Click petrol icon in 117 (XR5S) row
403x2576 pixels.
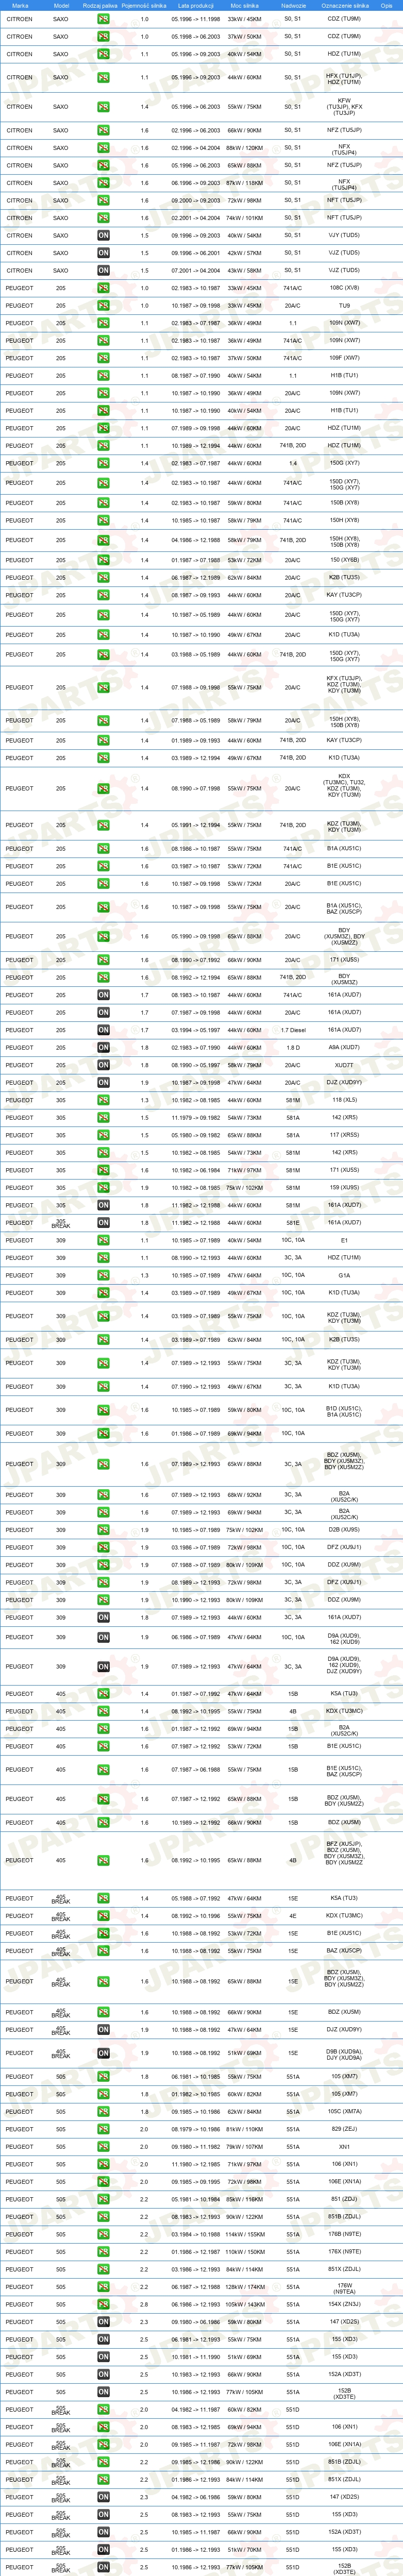tap(103, 1136)
